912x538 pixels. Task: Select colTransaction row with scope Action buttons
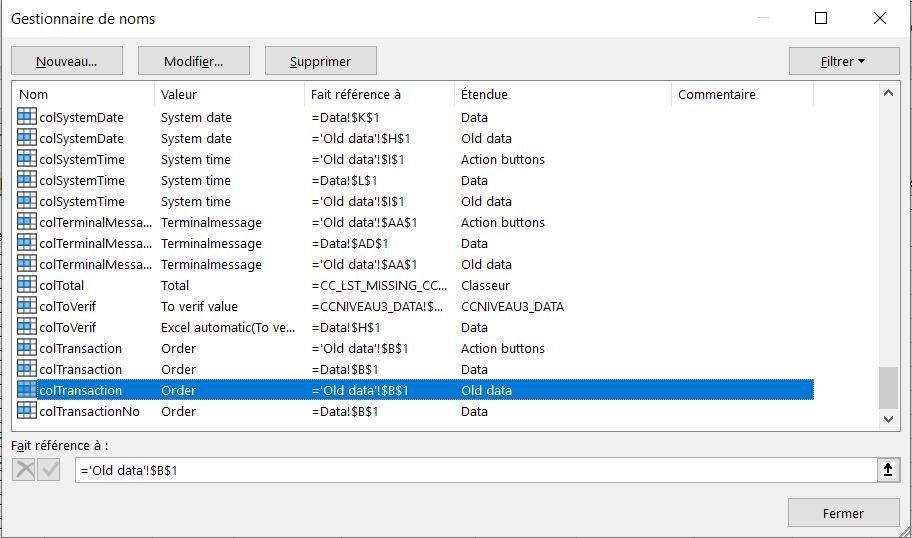(x=415, y=348)
